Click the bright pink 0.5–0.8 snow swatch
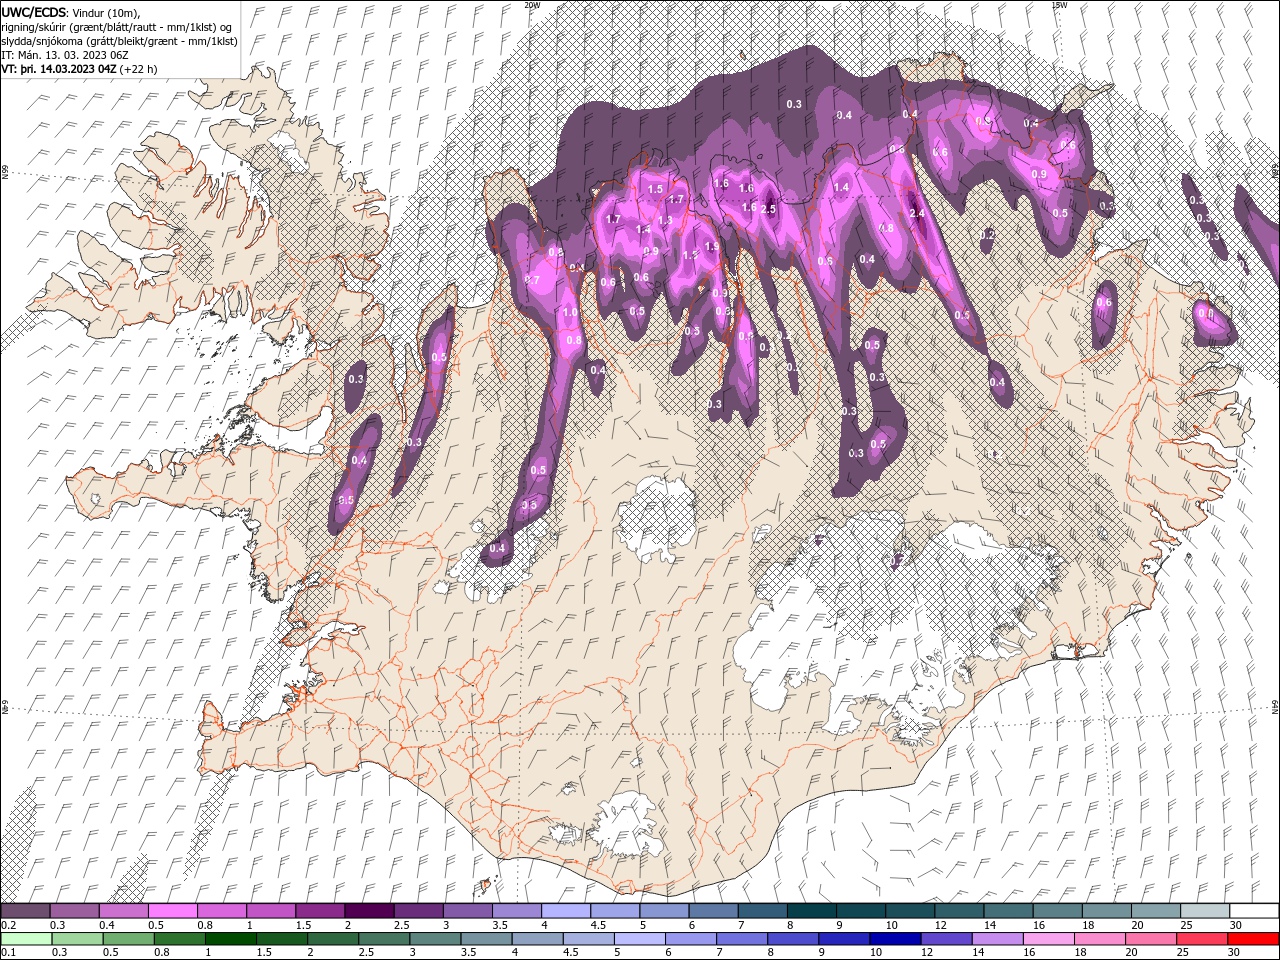Screen dimensions: 1280x960 coord(173,911)
